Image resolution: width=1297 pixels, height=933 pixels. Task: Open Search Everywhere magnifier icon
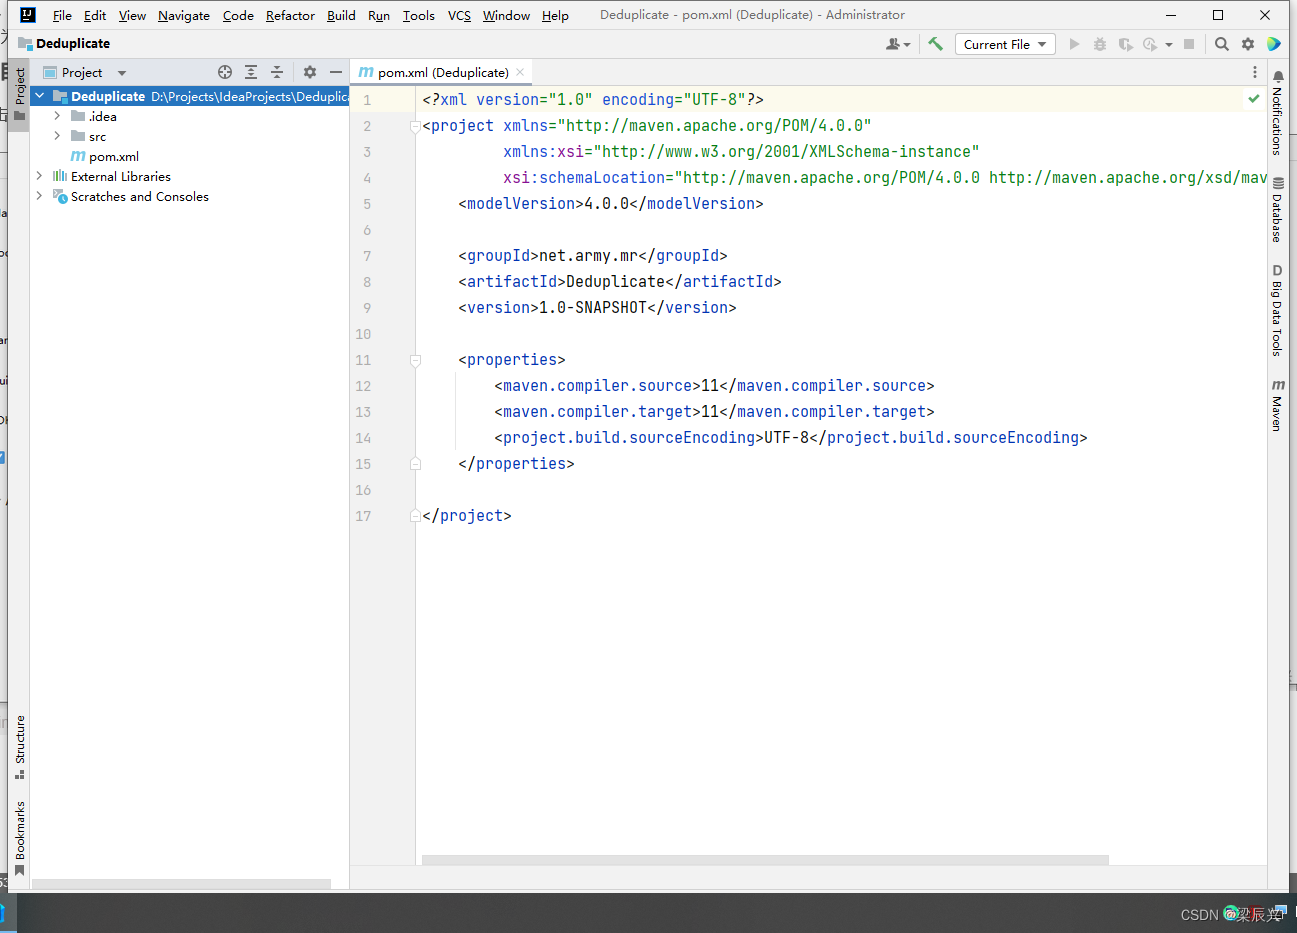[1222, 44]
